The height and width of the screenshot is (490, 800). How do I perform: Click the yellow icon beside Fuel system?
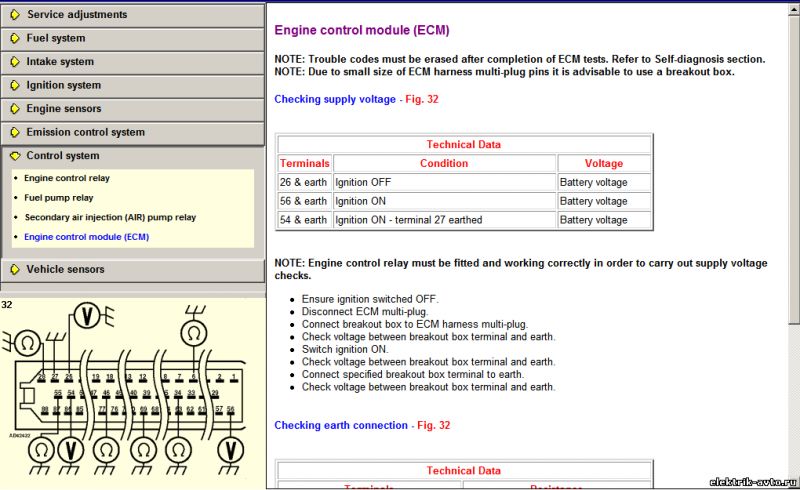15,38
